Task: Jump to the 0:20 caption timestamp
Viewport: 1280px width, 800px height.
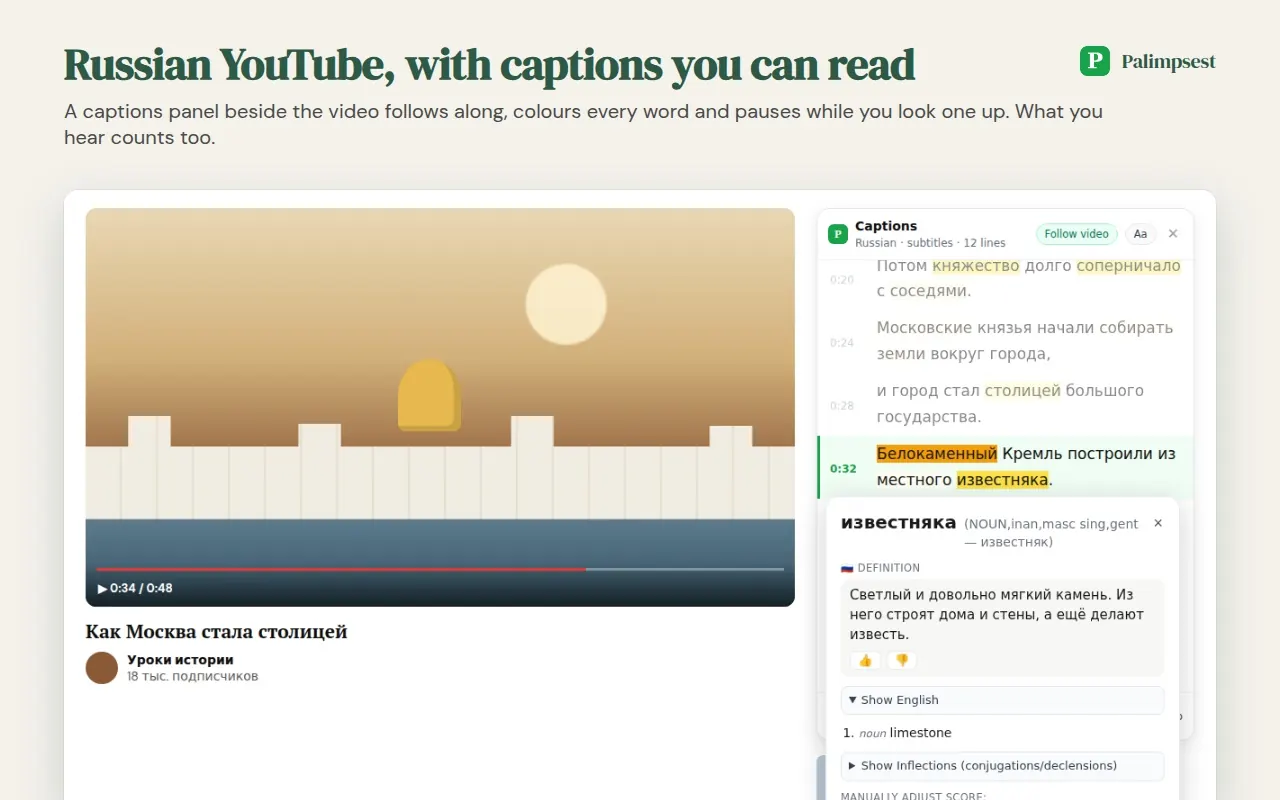Action: point(842,280)
